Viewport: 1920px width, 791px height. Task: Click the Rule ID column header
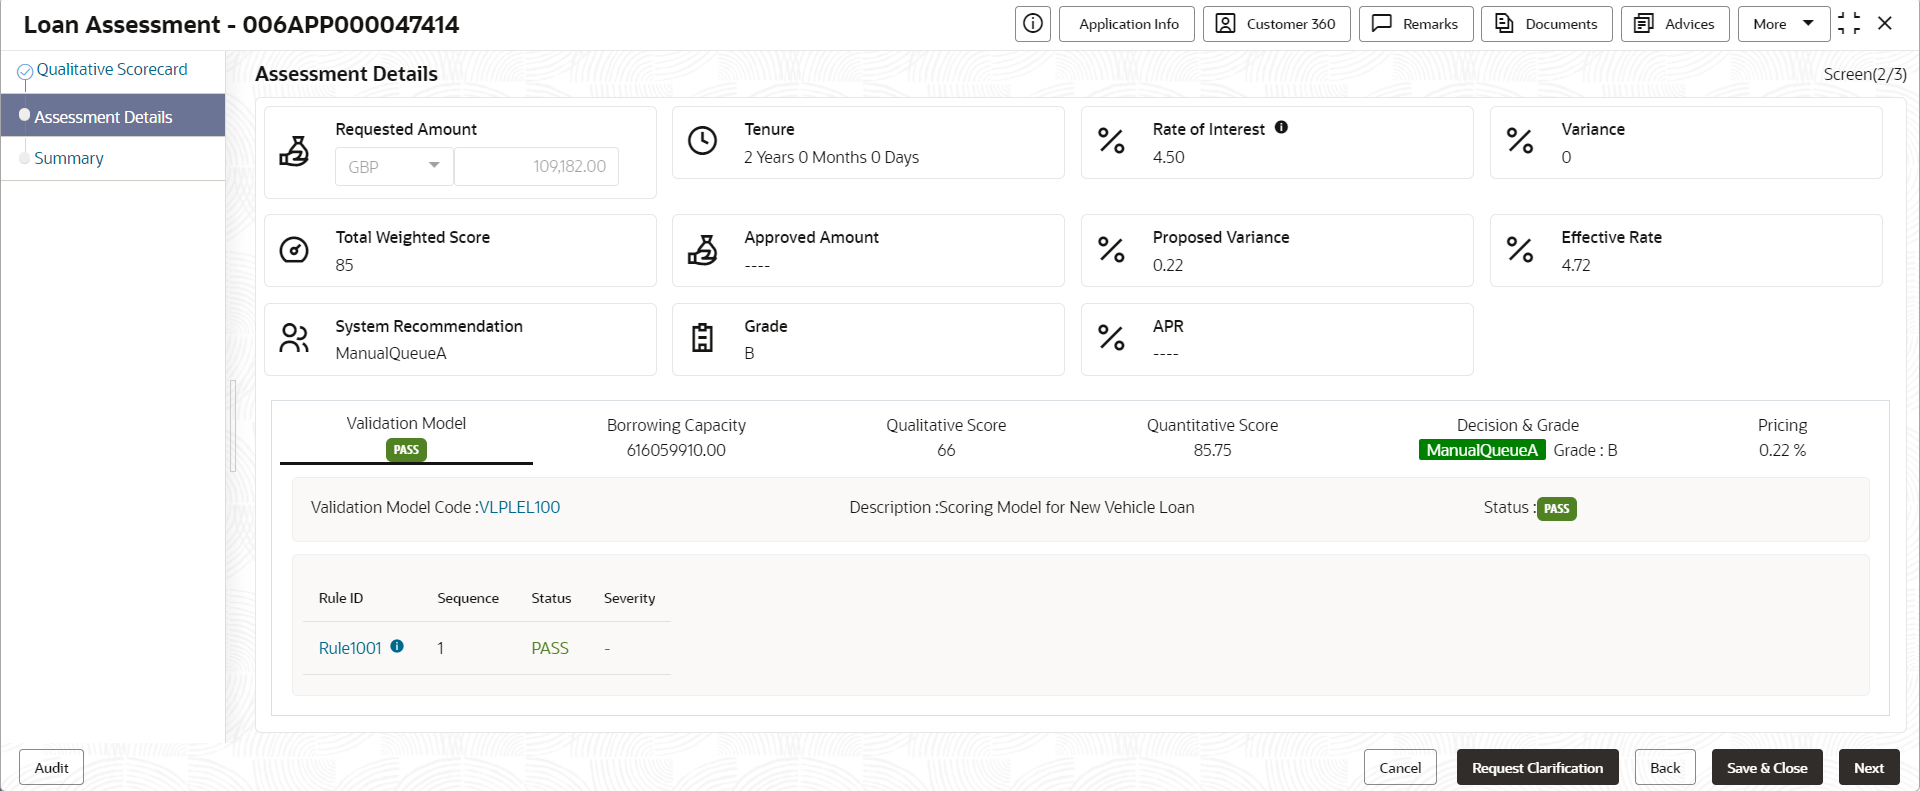341,598
